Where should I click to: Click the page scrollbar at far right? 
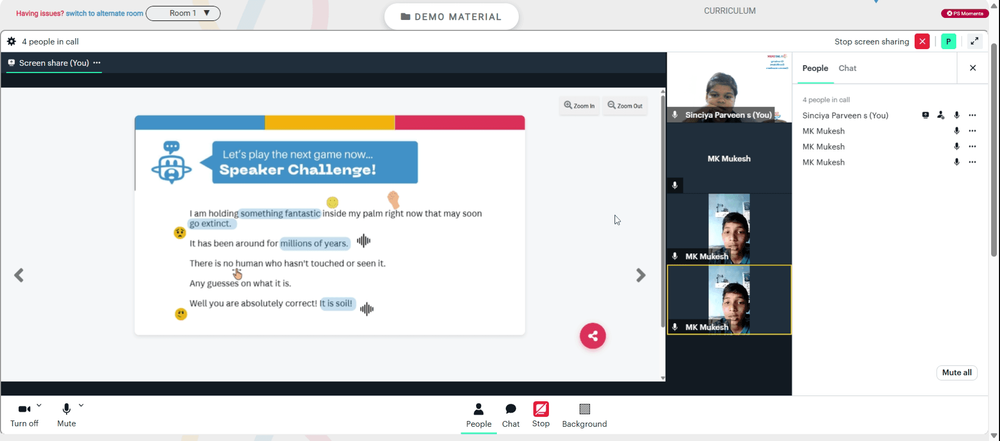click(x=996, y=147)
